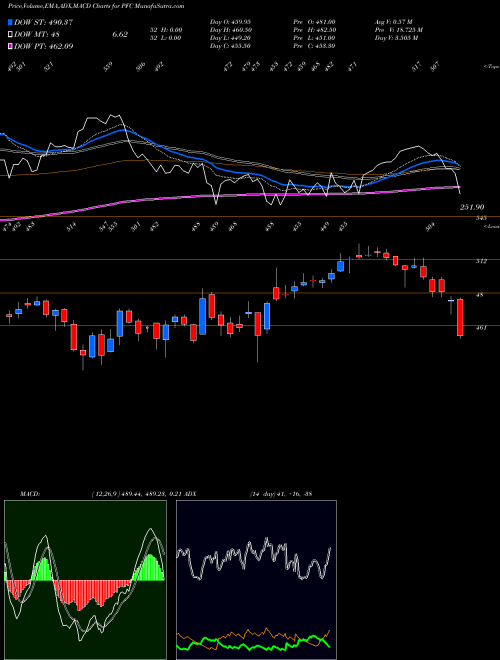
Task: Click the 52 H: 0.00 value
Action: point(165,30)
